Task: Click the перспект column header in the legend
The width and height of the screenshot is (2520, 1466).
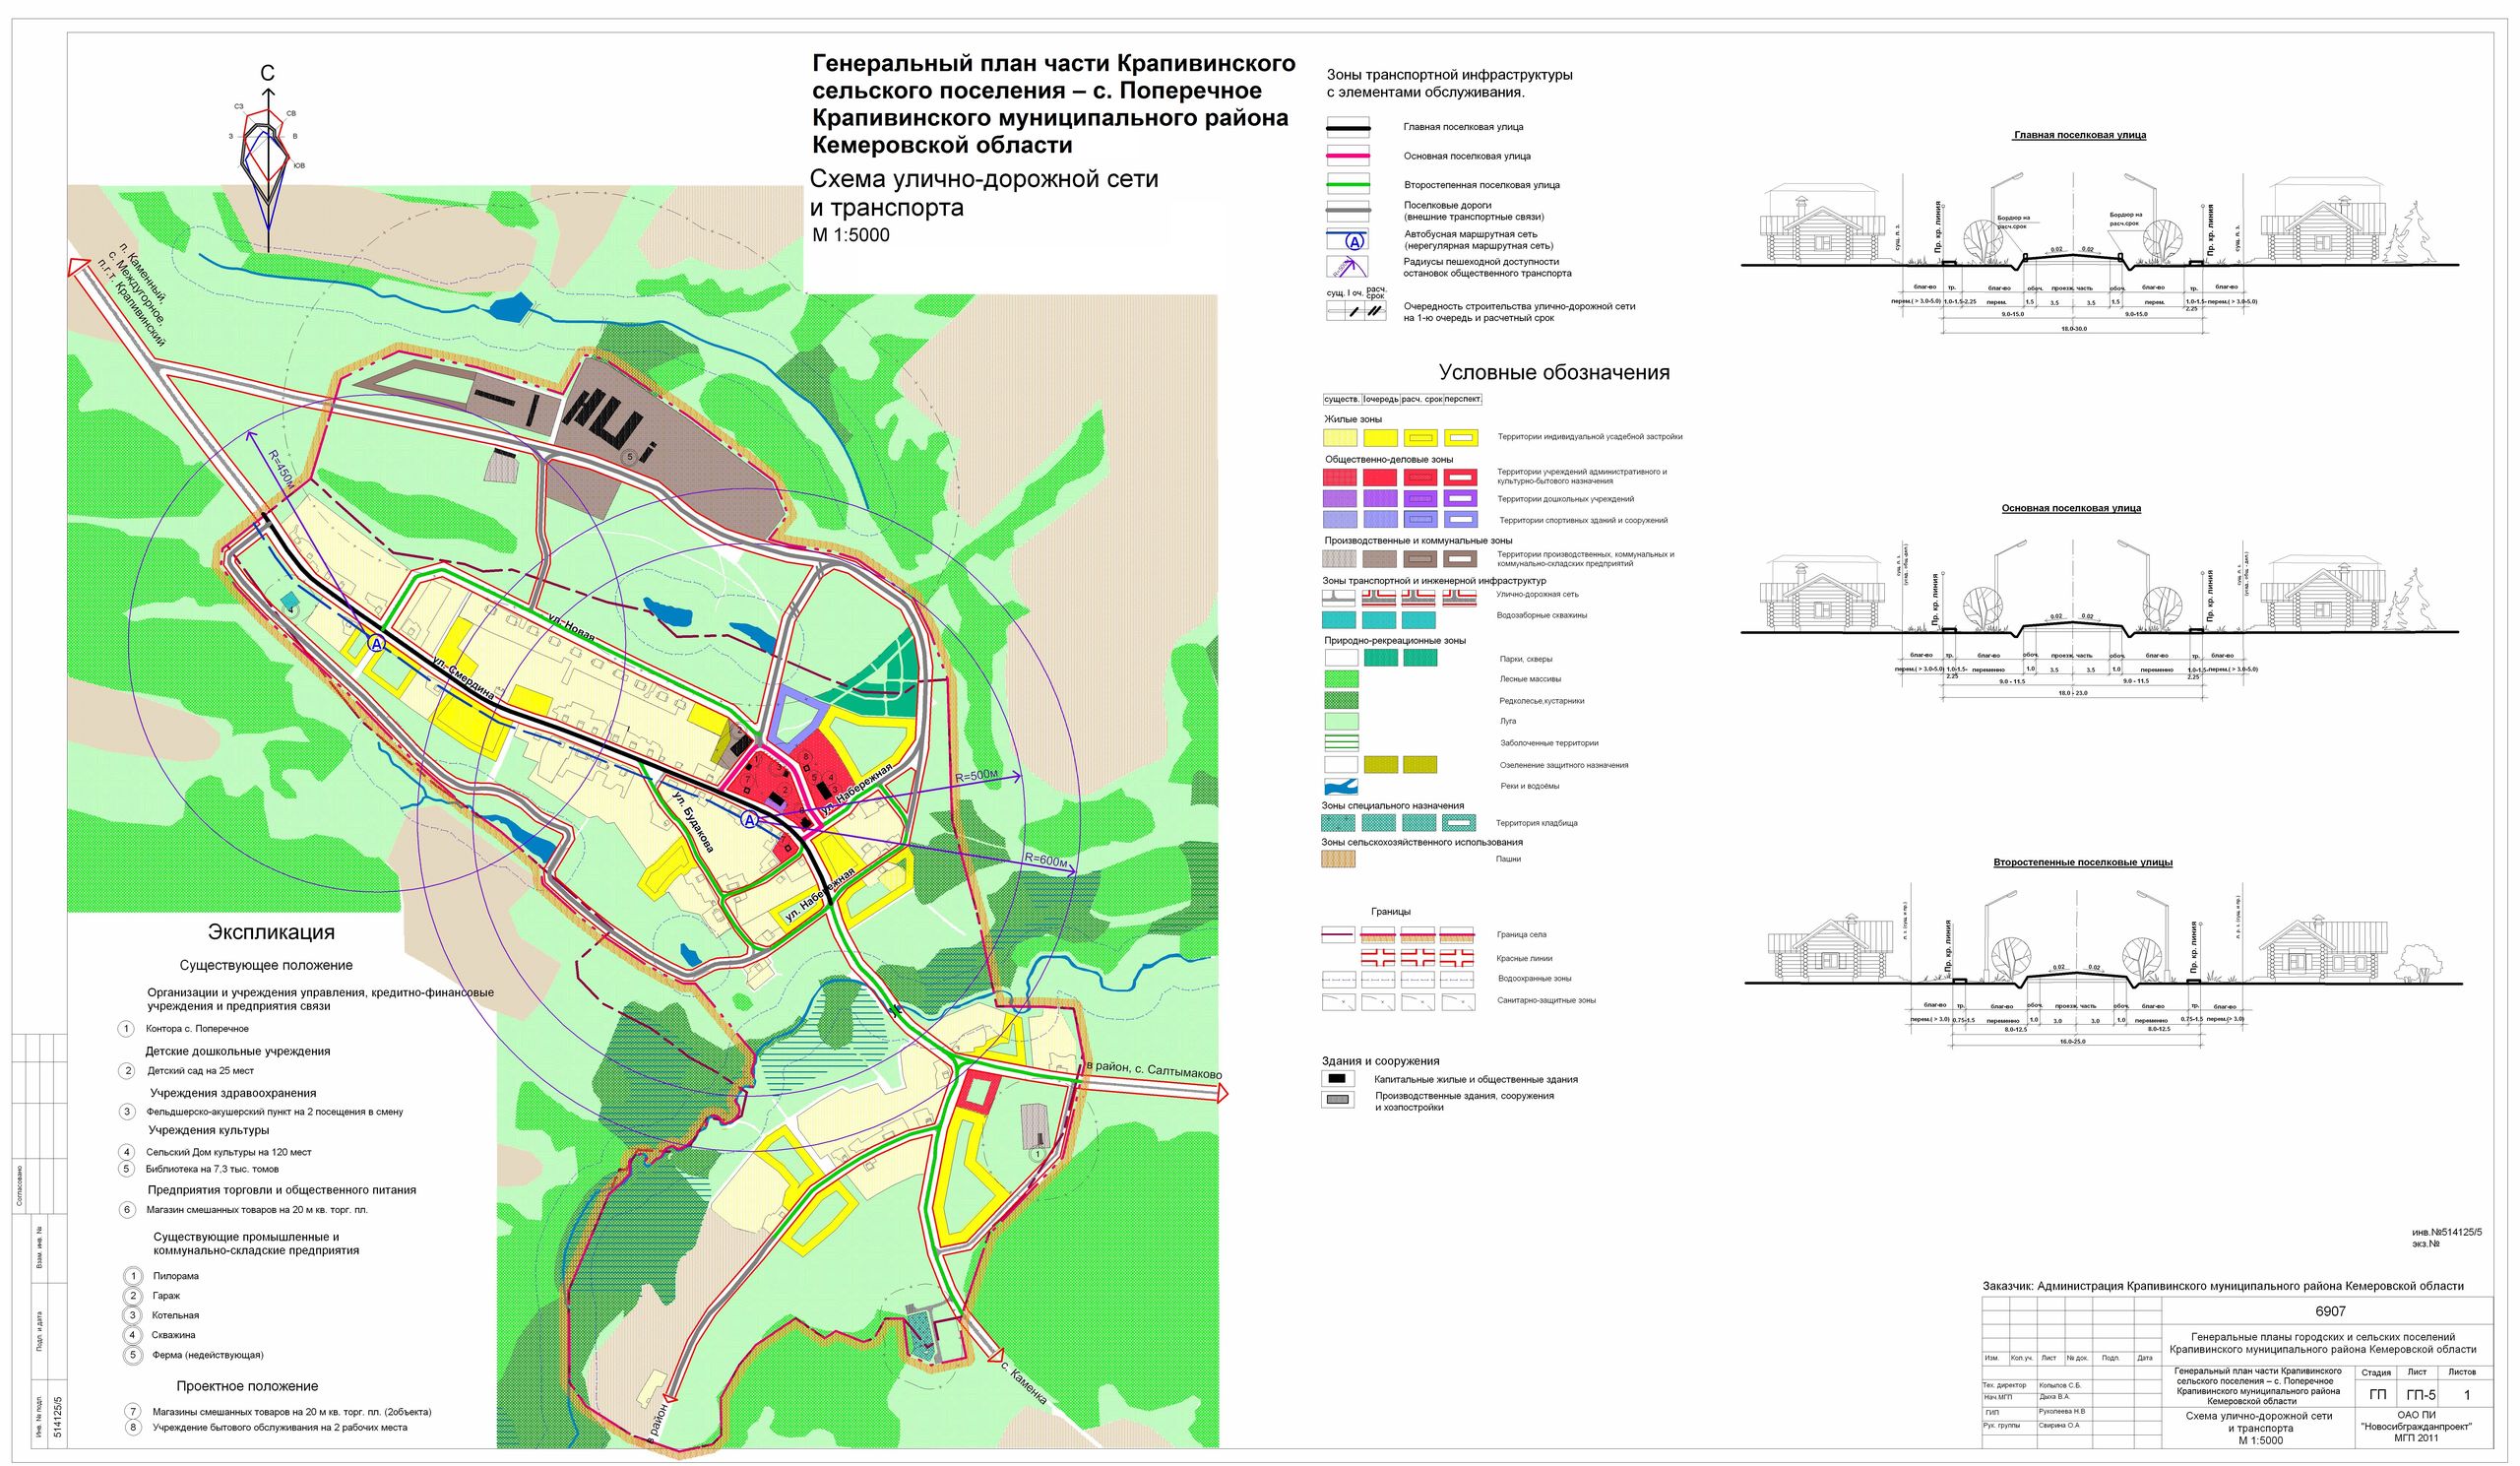Action: click(x=1462, y=399)
